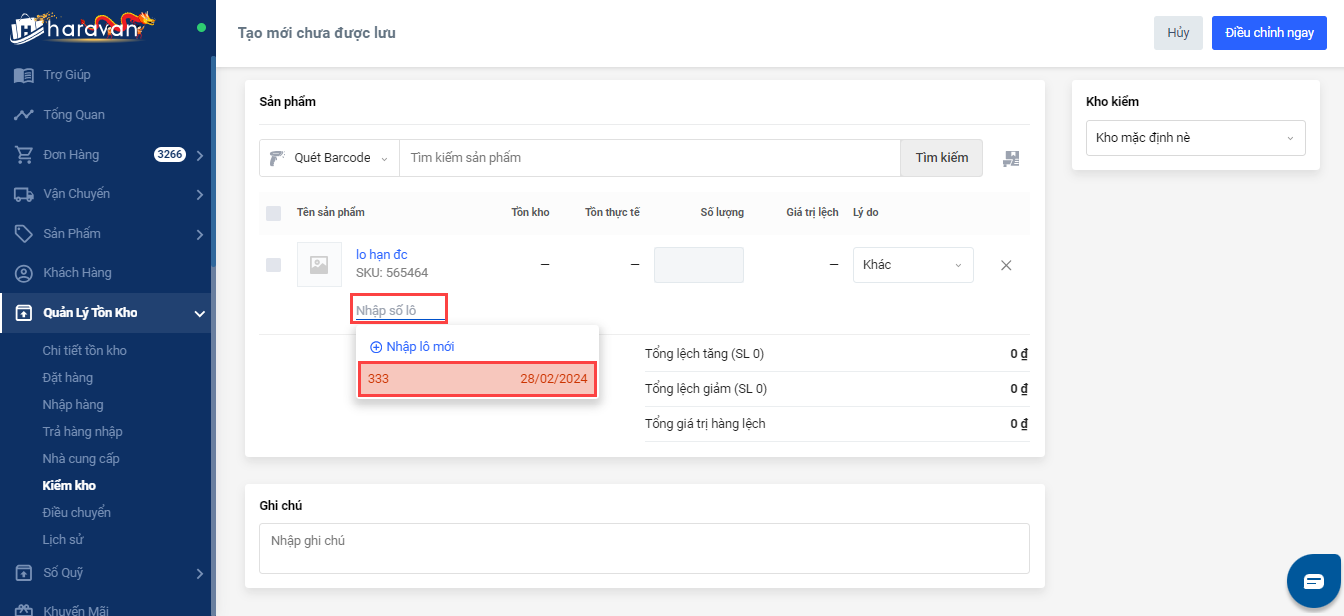Go to Tổng Quan dashboard
This screenshot has width=1344, height=616.
click(73, 115)
